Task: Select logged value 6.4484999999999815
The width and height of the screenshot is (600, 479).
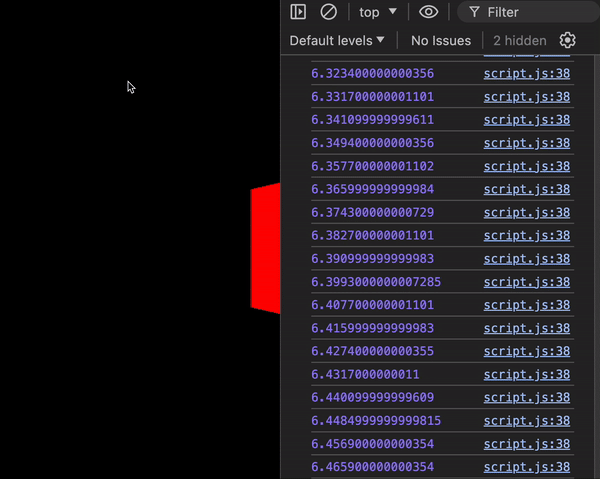Action: click(376, 421)
